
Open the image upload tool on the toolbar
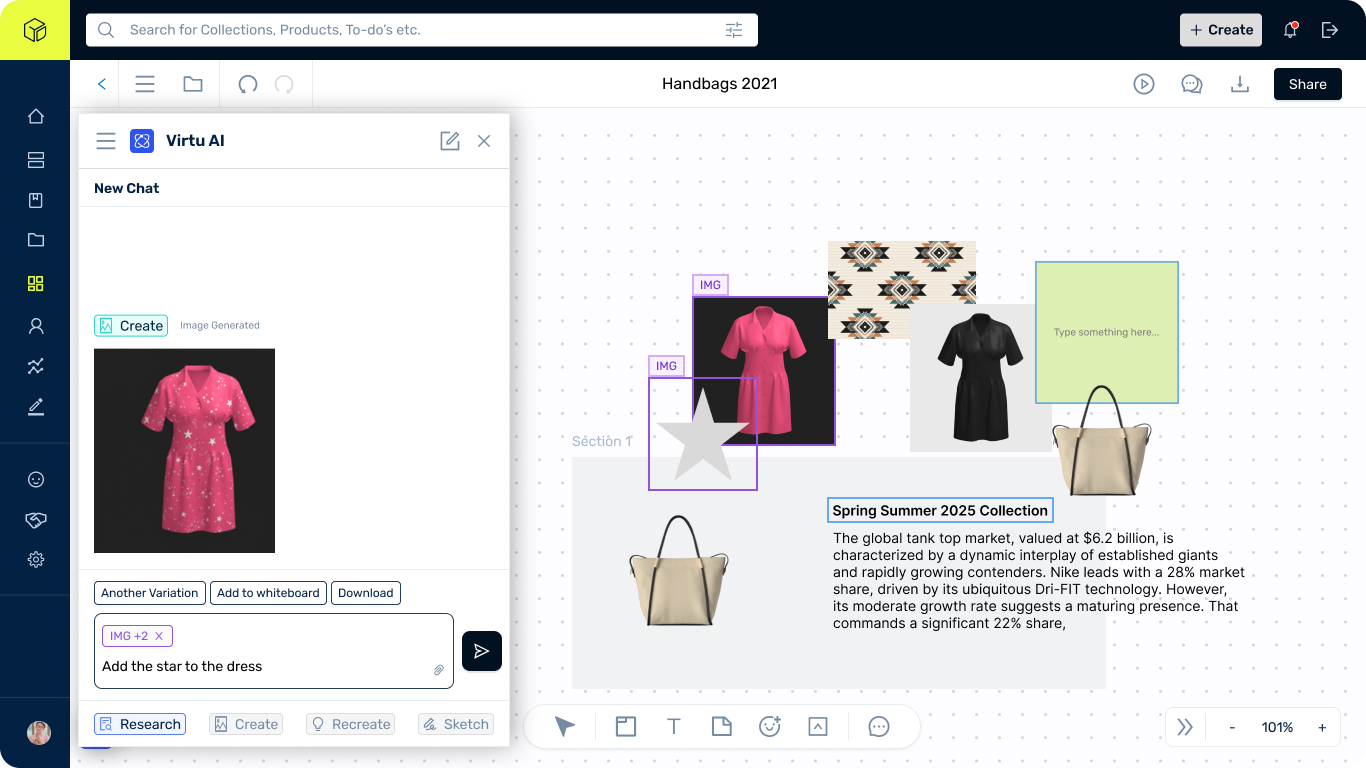point(817,726)
